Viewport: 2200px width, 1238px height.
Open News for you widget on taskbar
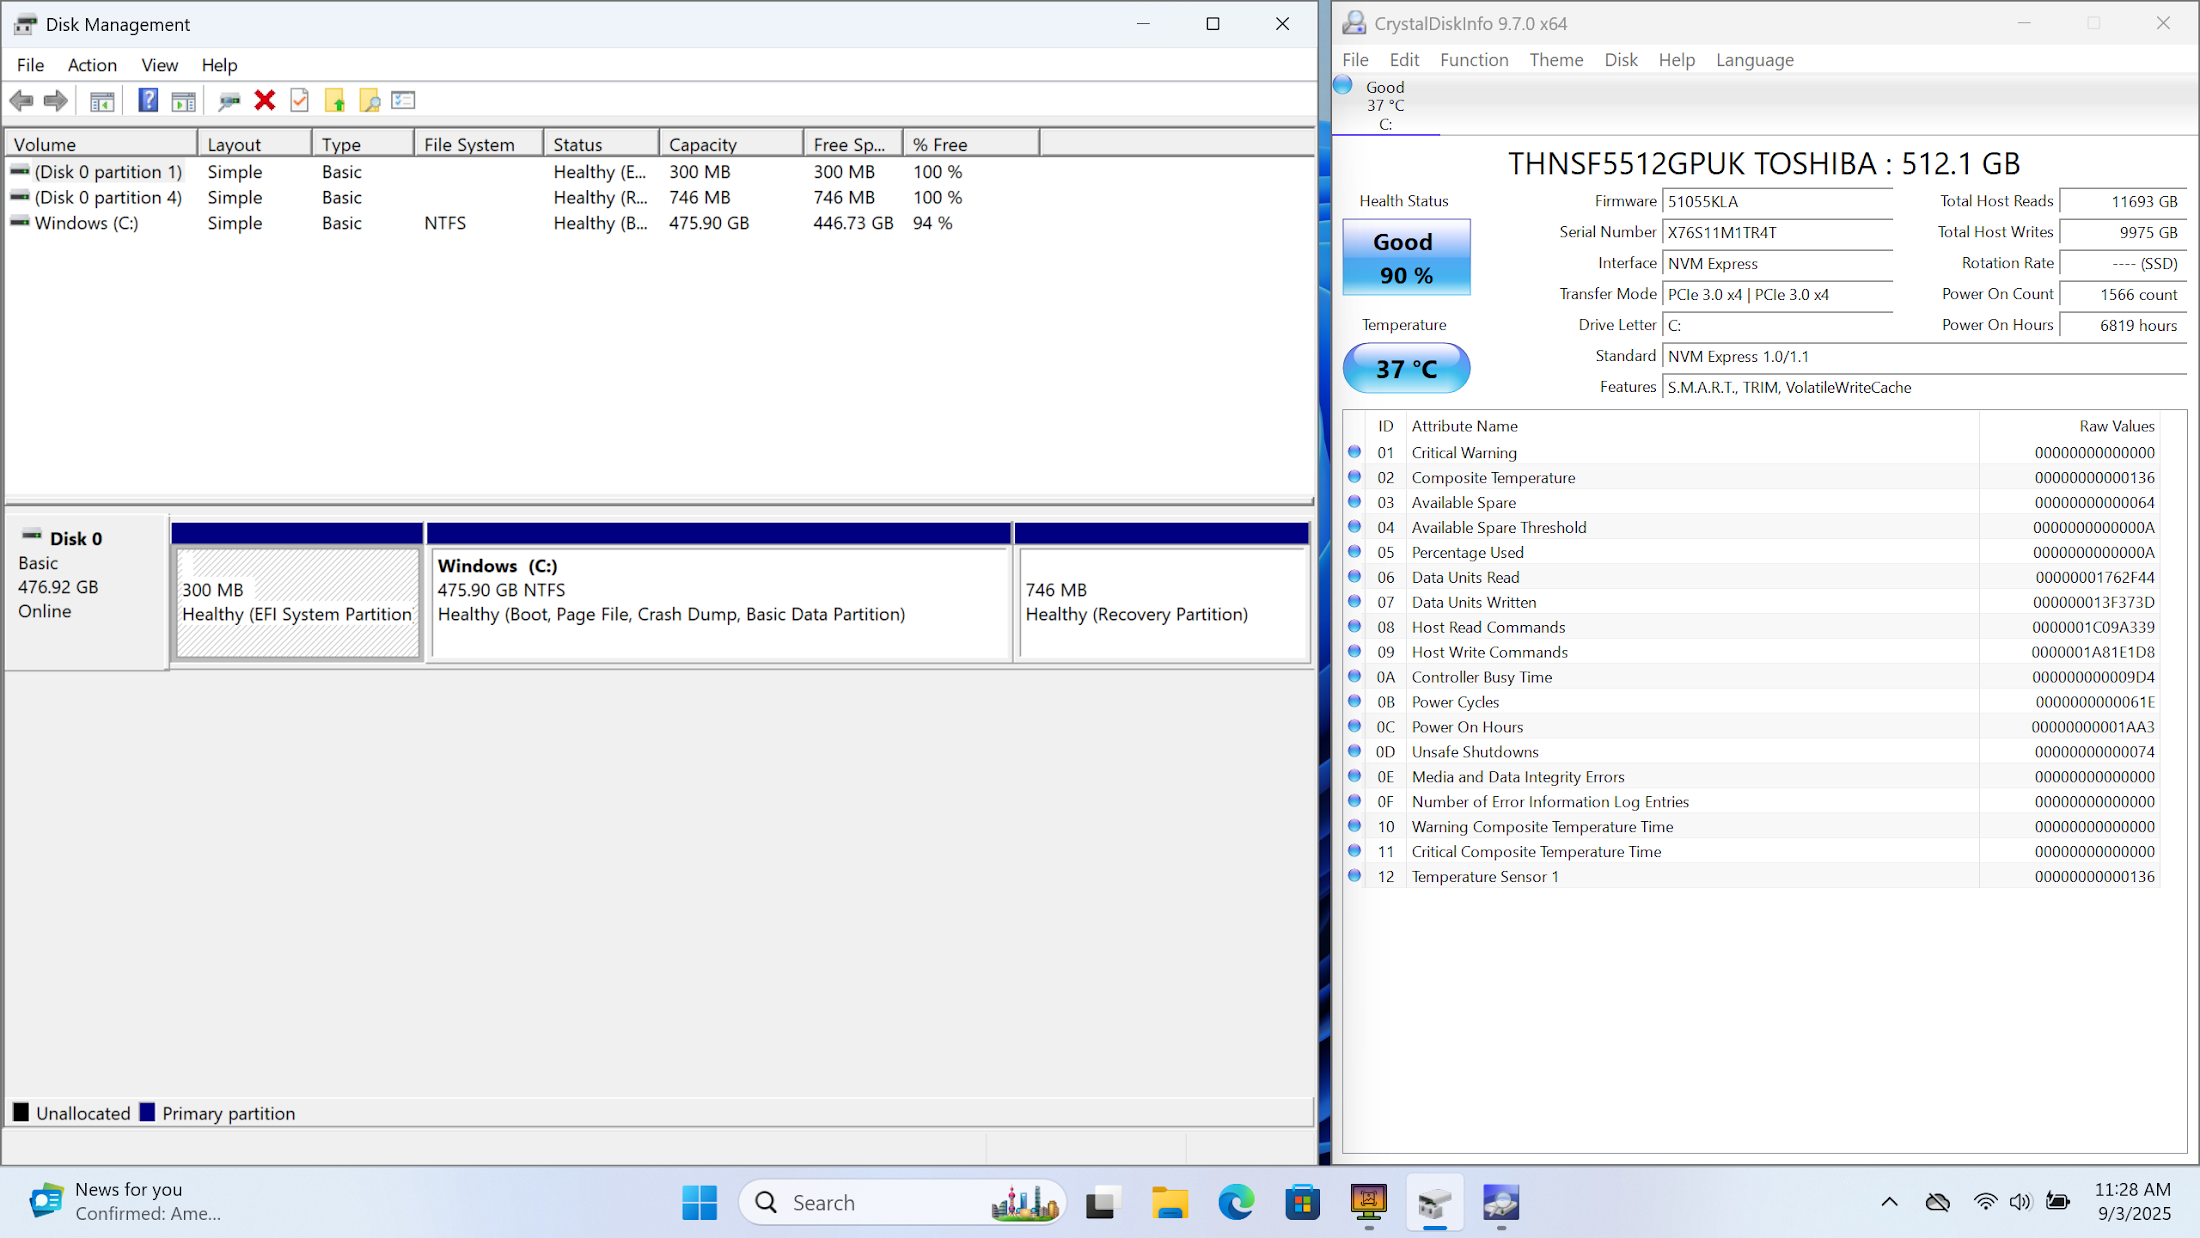pyautogui.click(x=125, y=1201)
